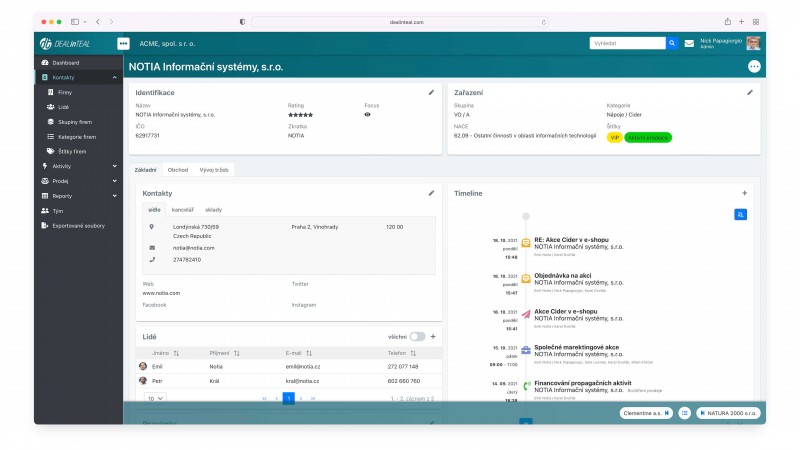Toggle the Focus eye icon
Image resolution: width=800 pixels, height=450 pixels.
[x=368, y=115]
